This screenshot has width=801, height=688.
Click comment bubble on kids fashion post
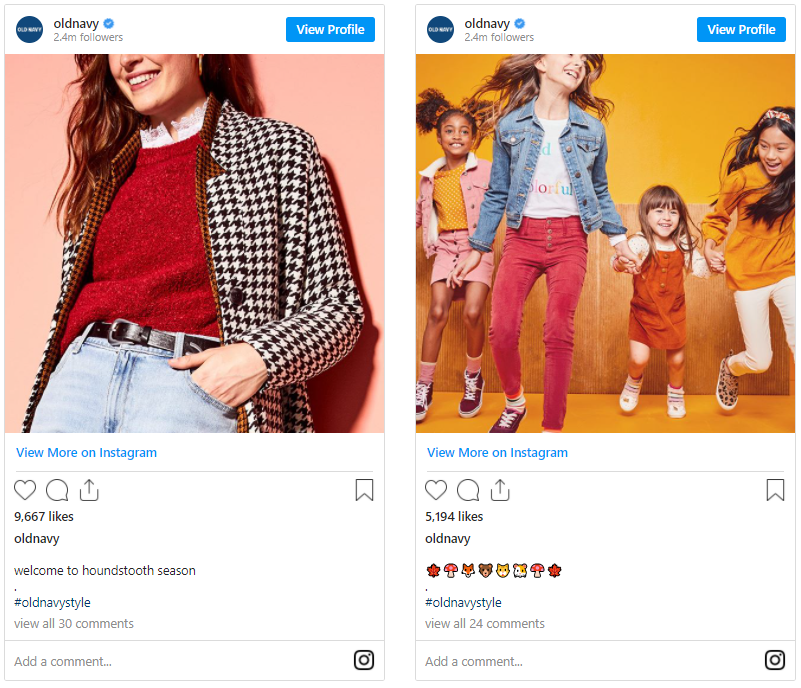click(x=468, y=490)
